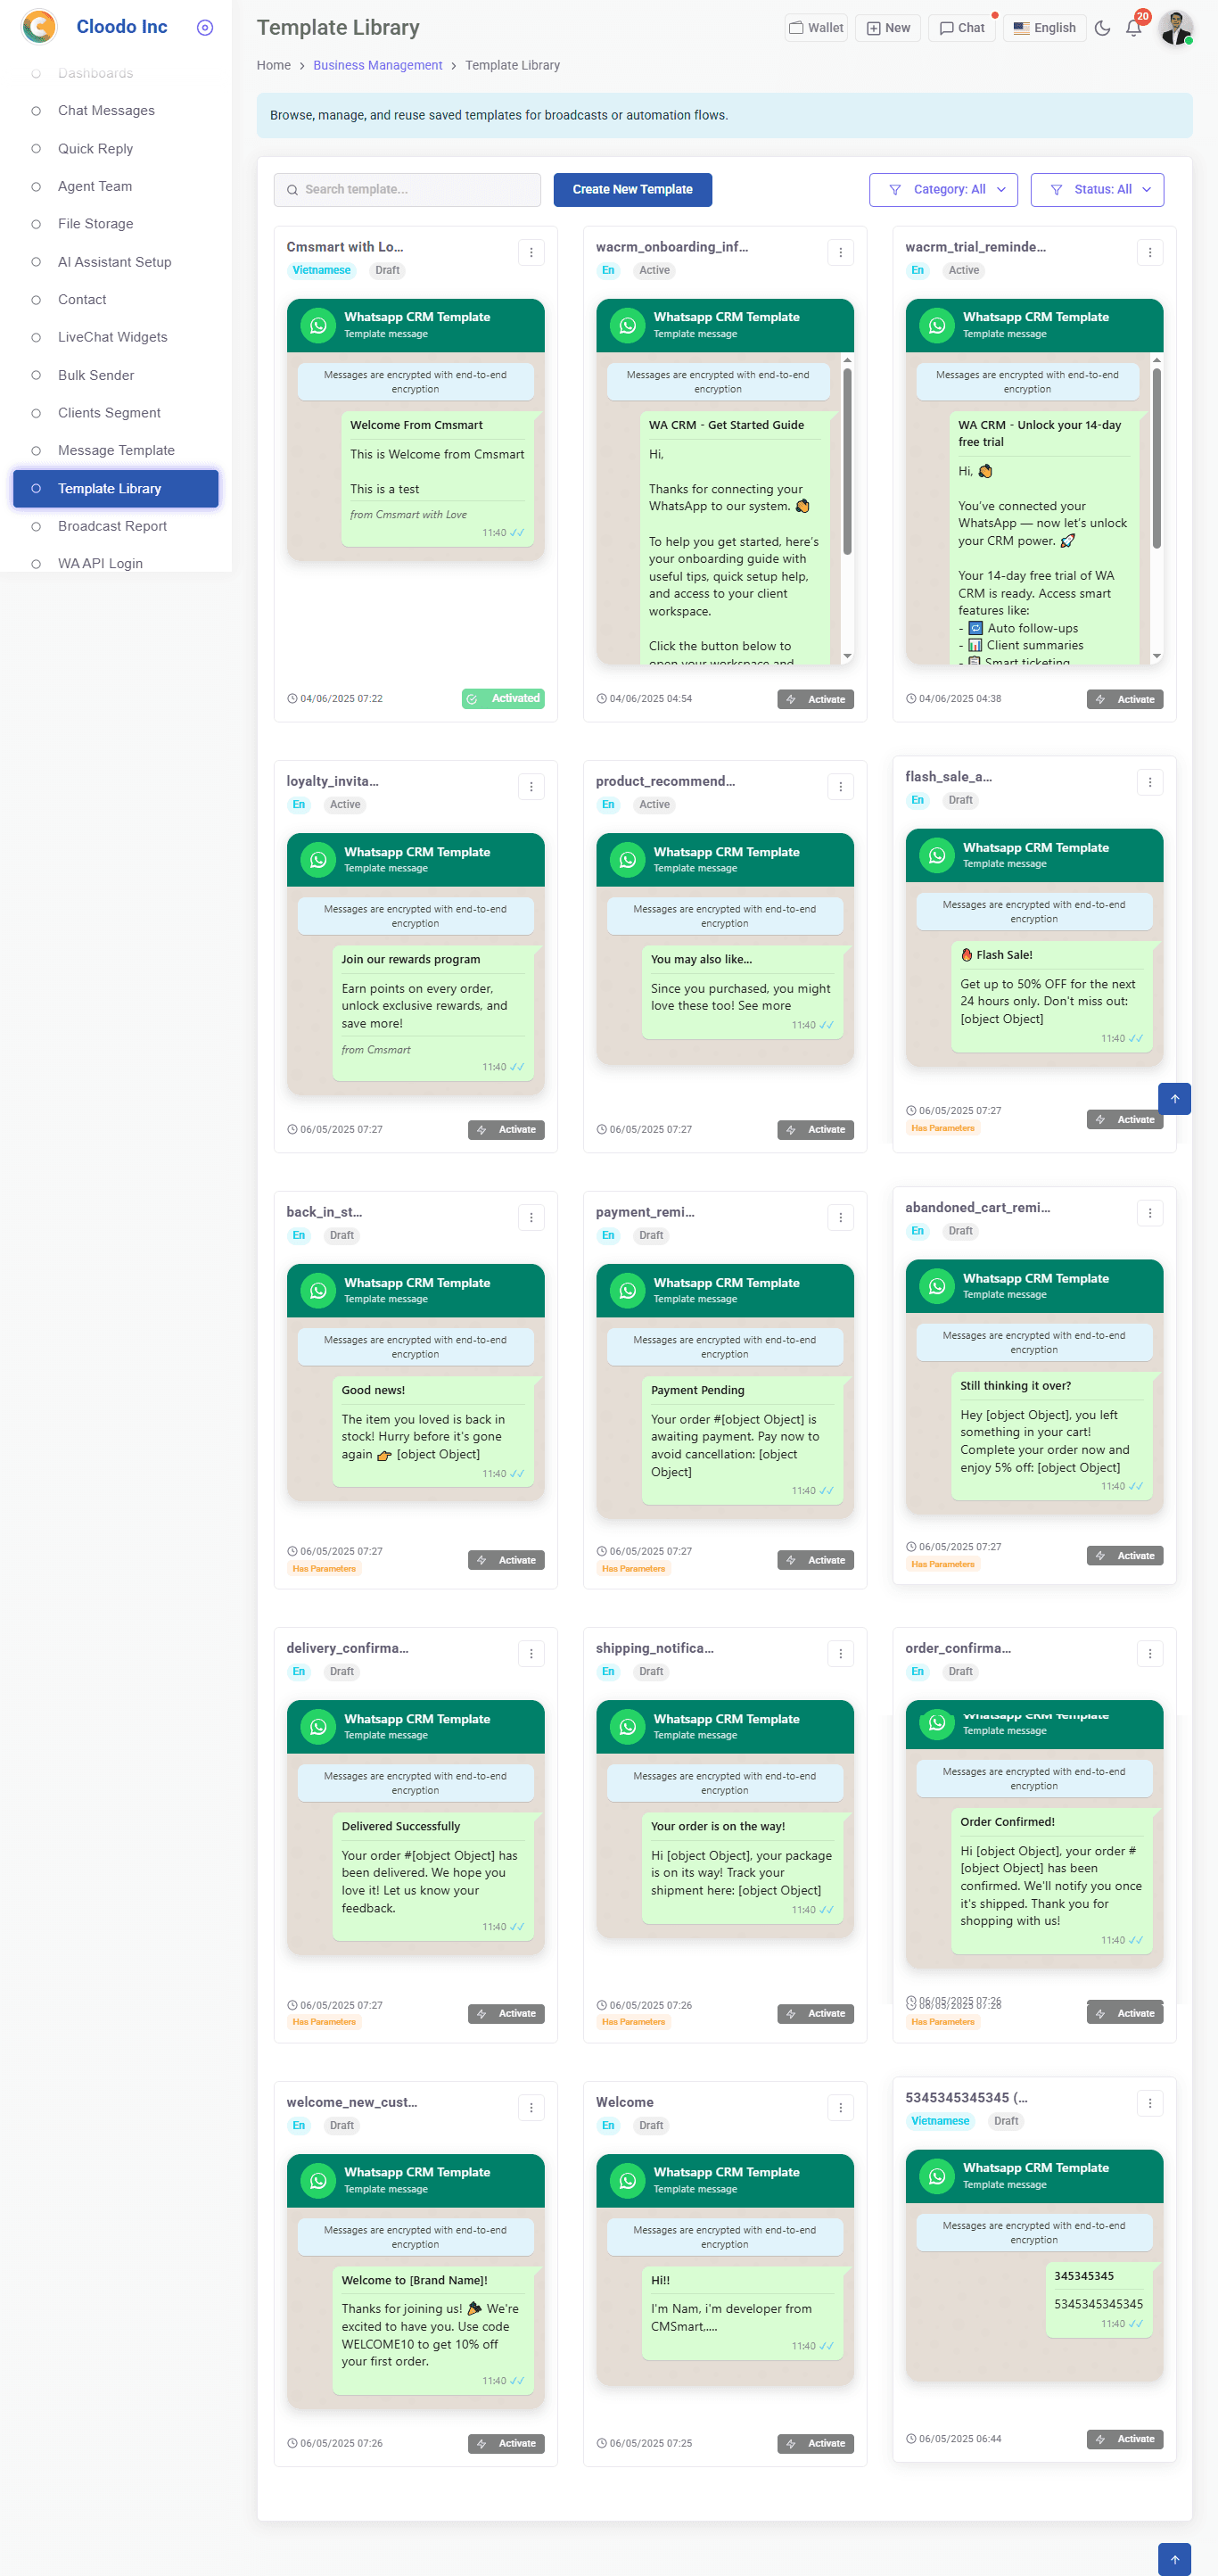1218x2576 pixels.
Task: Navigate to Business Management breadcrumb
Action: coord(377,66)
